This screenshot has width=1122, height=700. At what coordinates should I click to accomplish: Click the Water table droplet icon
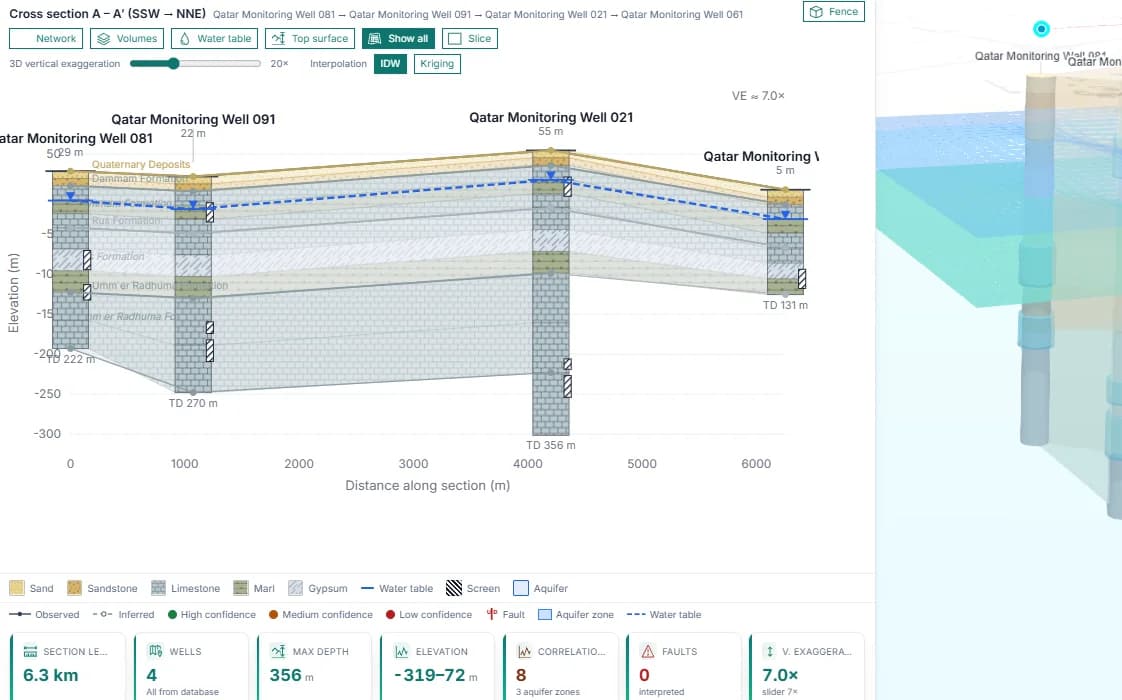185,39
